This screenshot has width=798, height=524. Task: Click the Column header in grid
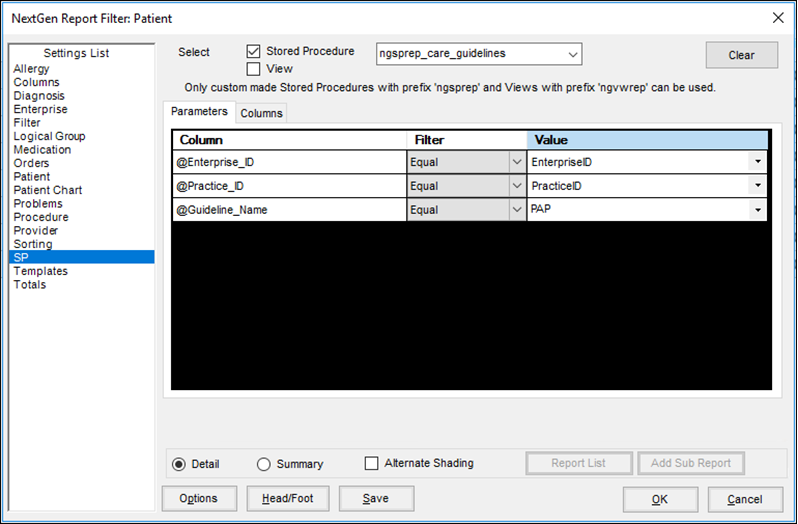tap(289, 140)
